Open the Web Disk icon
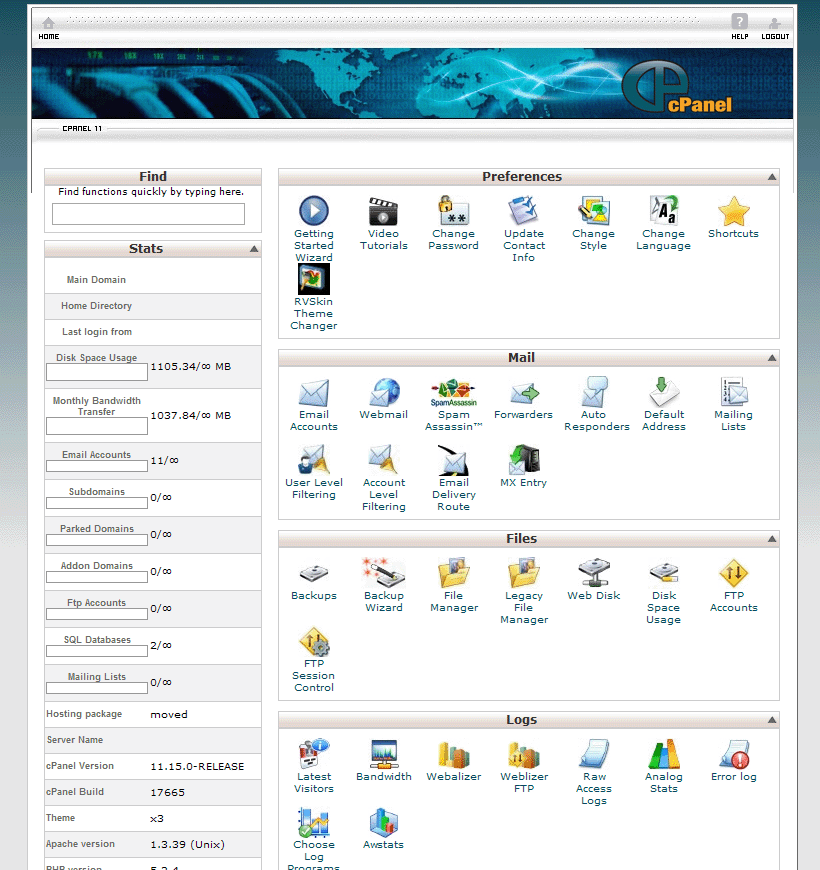Screen dimensions: 820x870 [x=594, y=573]
